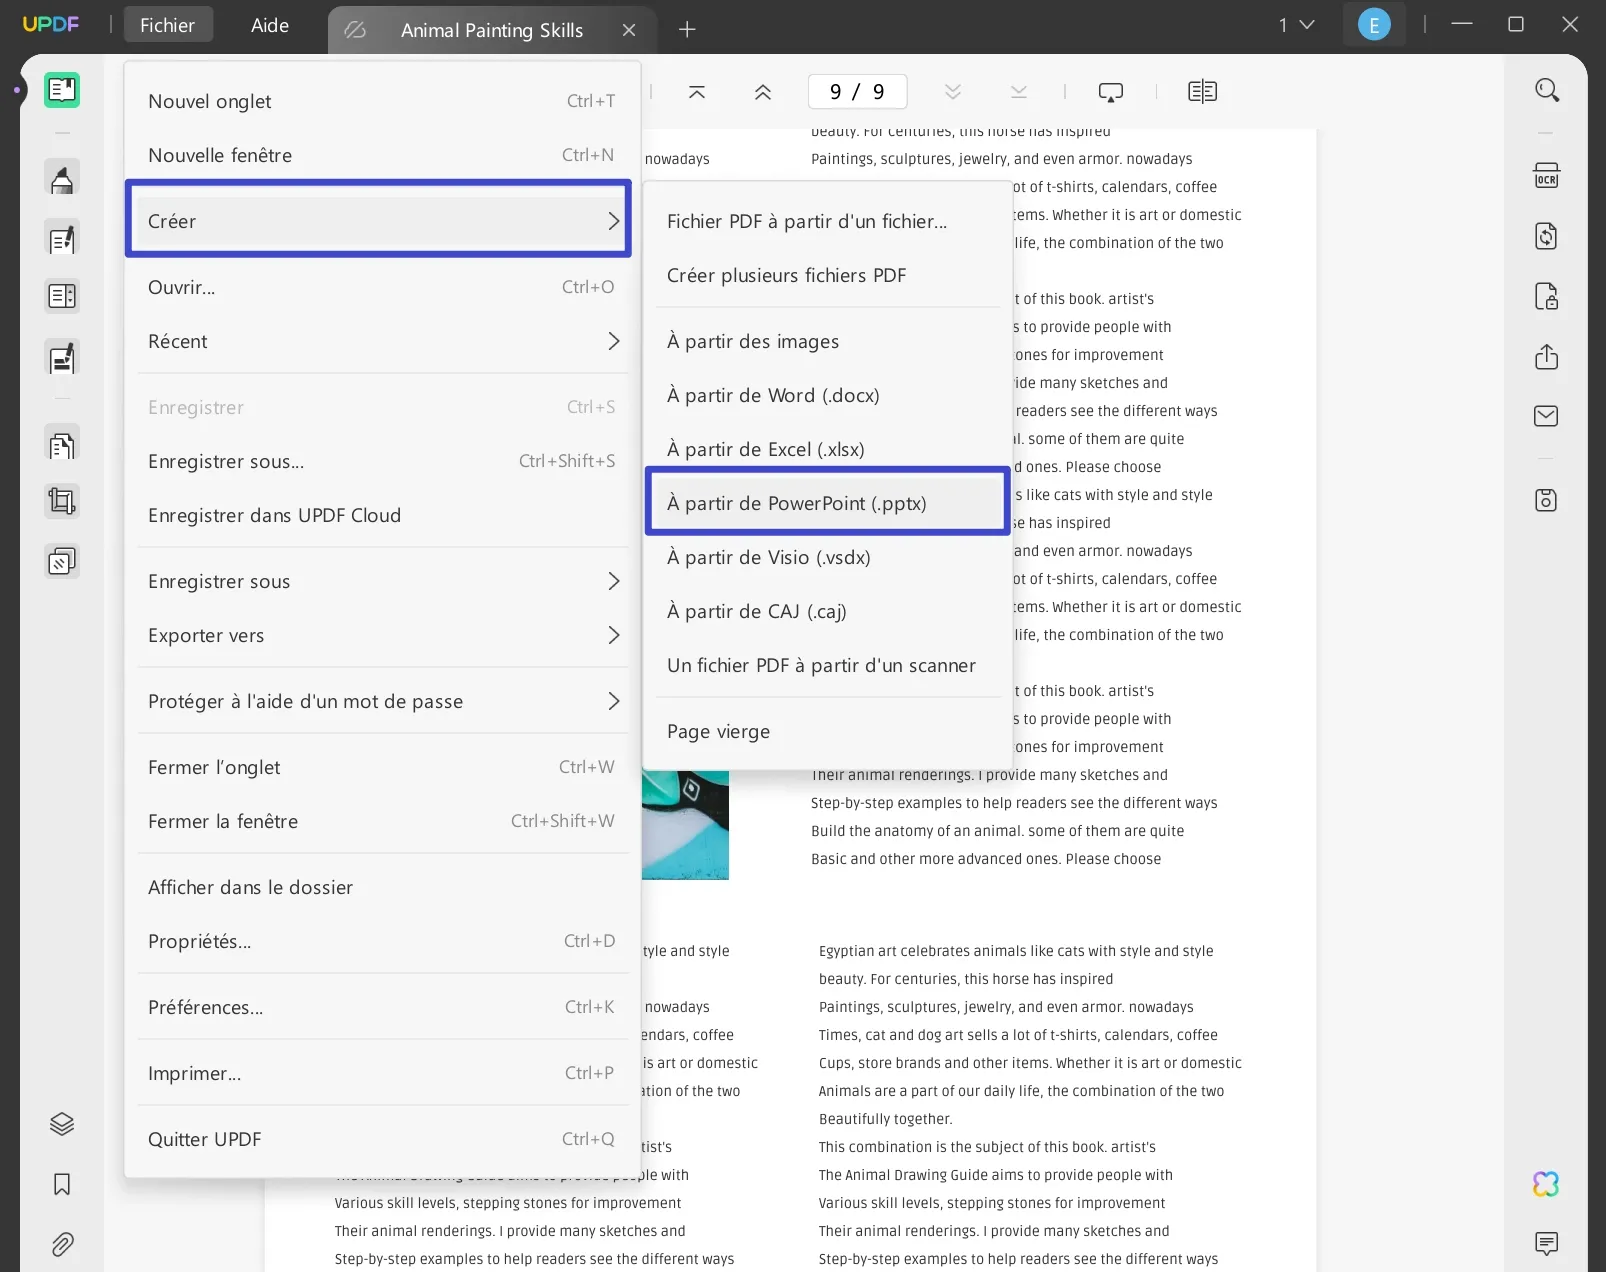
Task: Open the Page Organizer tool in sidebar
Action: tap(62, 296)
